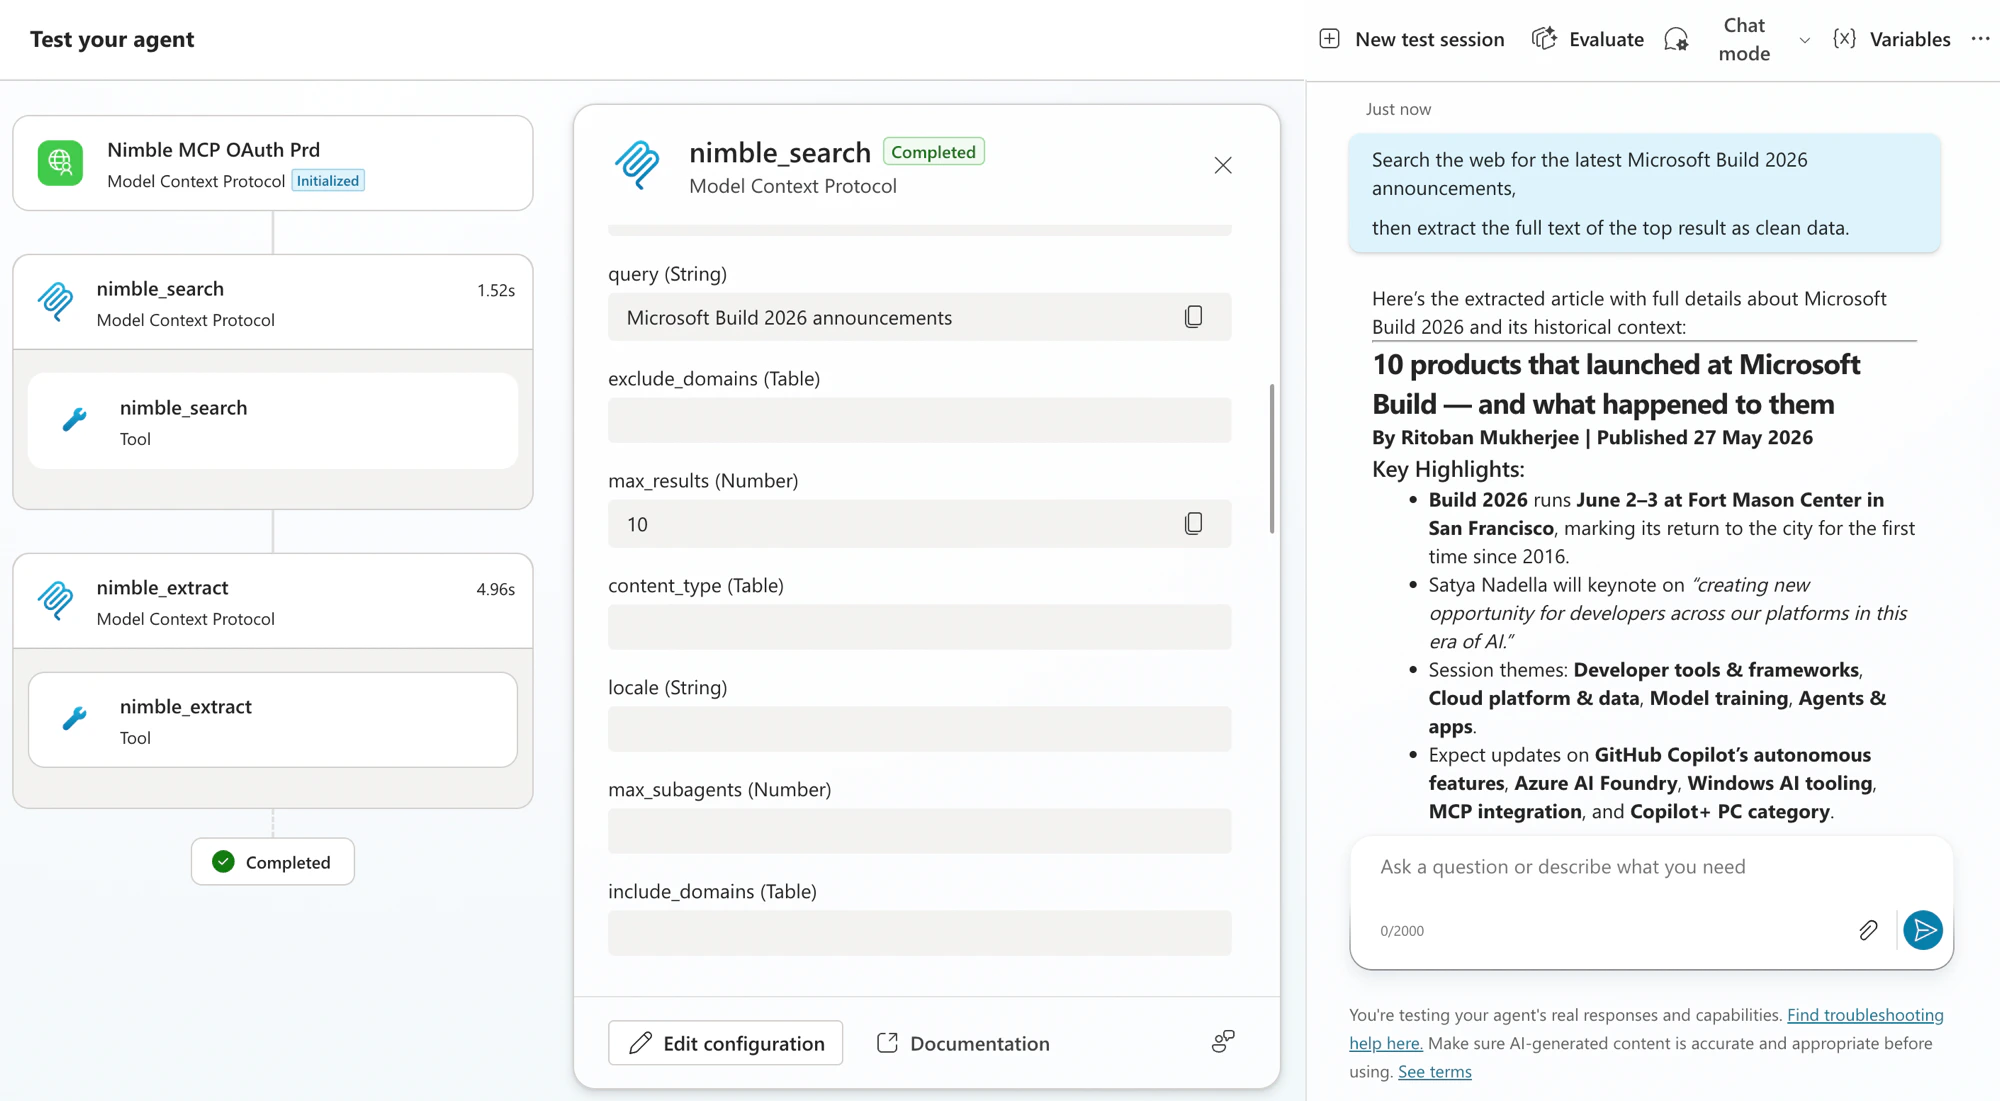The height and width of the screenshot is (1101, 2000).
Task: Open the Chat mode dropdown chevron
Action: (x=1804, y=40)
